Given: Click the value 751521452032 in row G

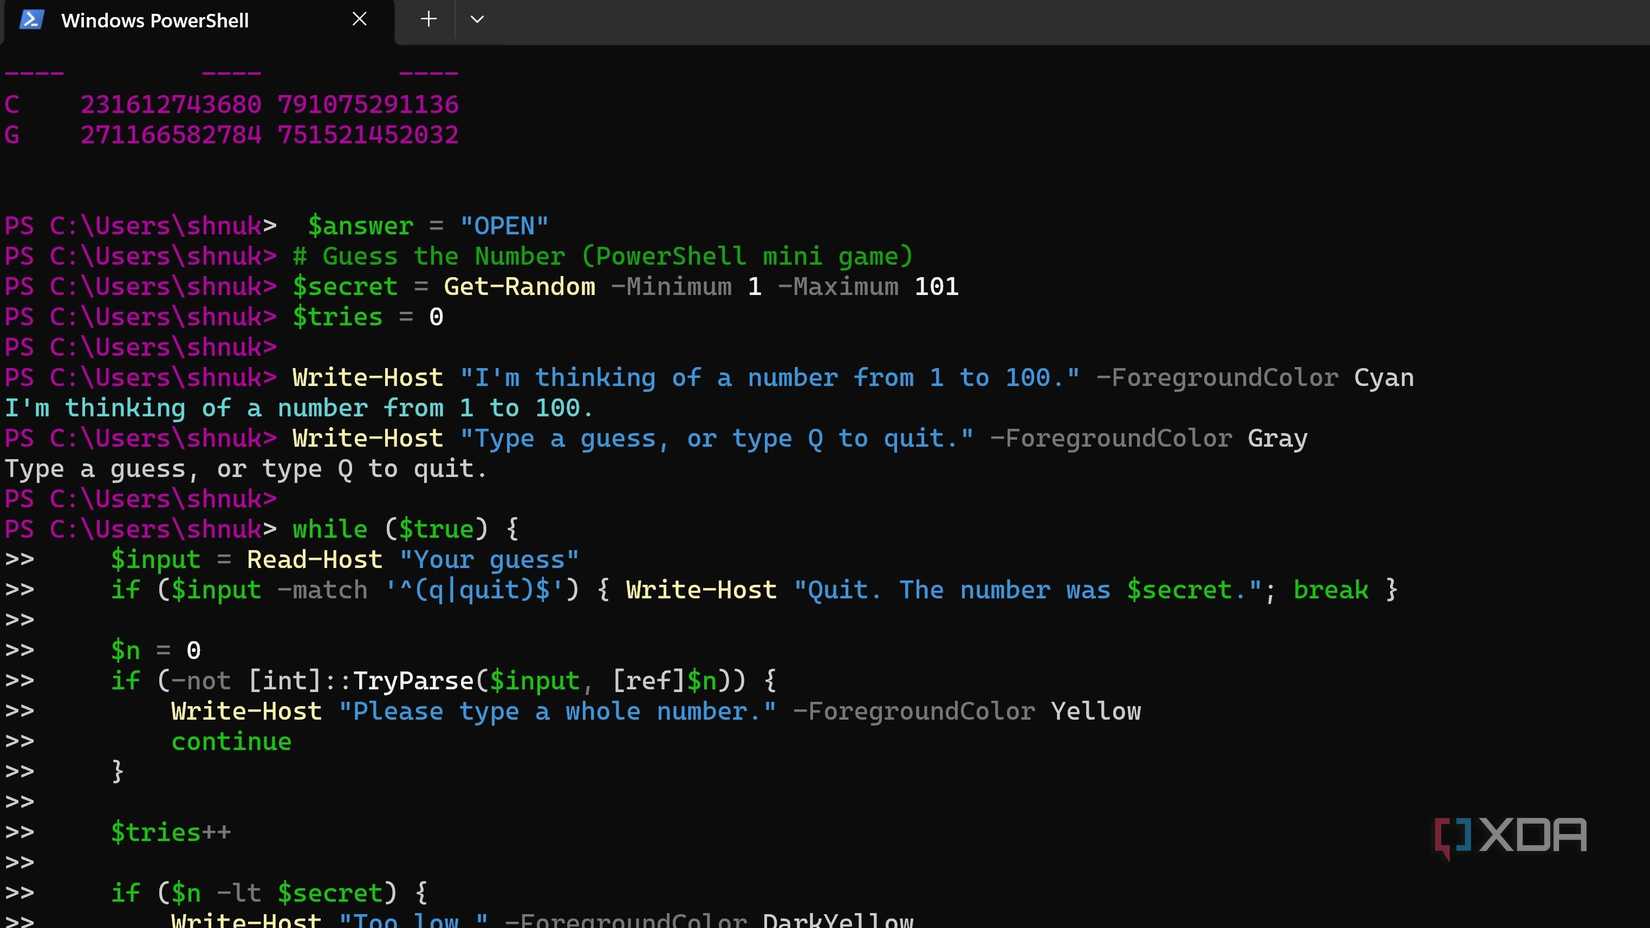Looking at the screenshot, I should [368, 135].
